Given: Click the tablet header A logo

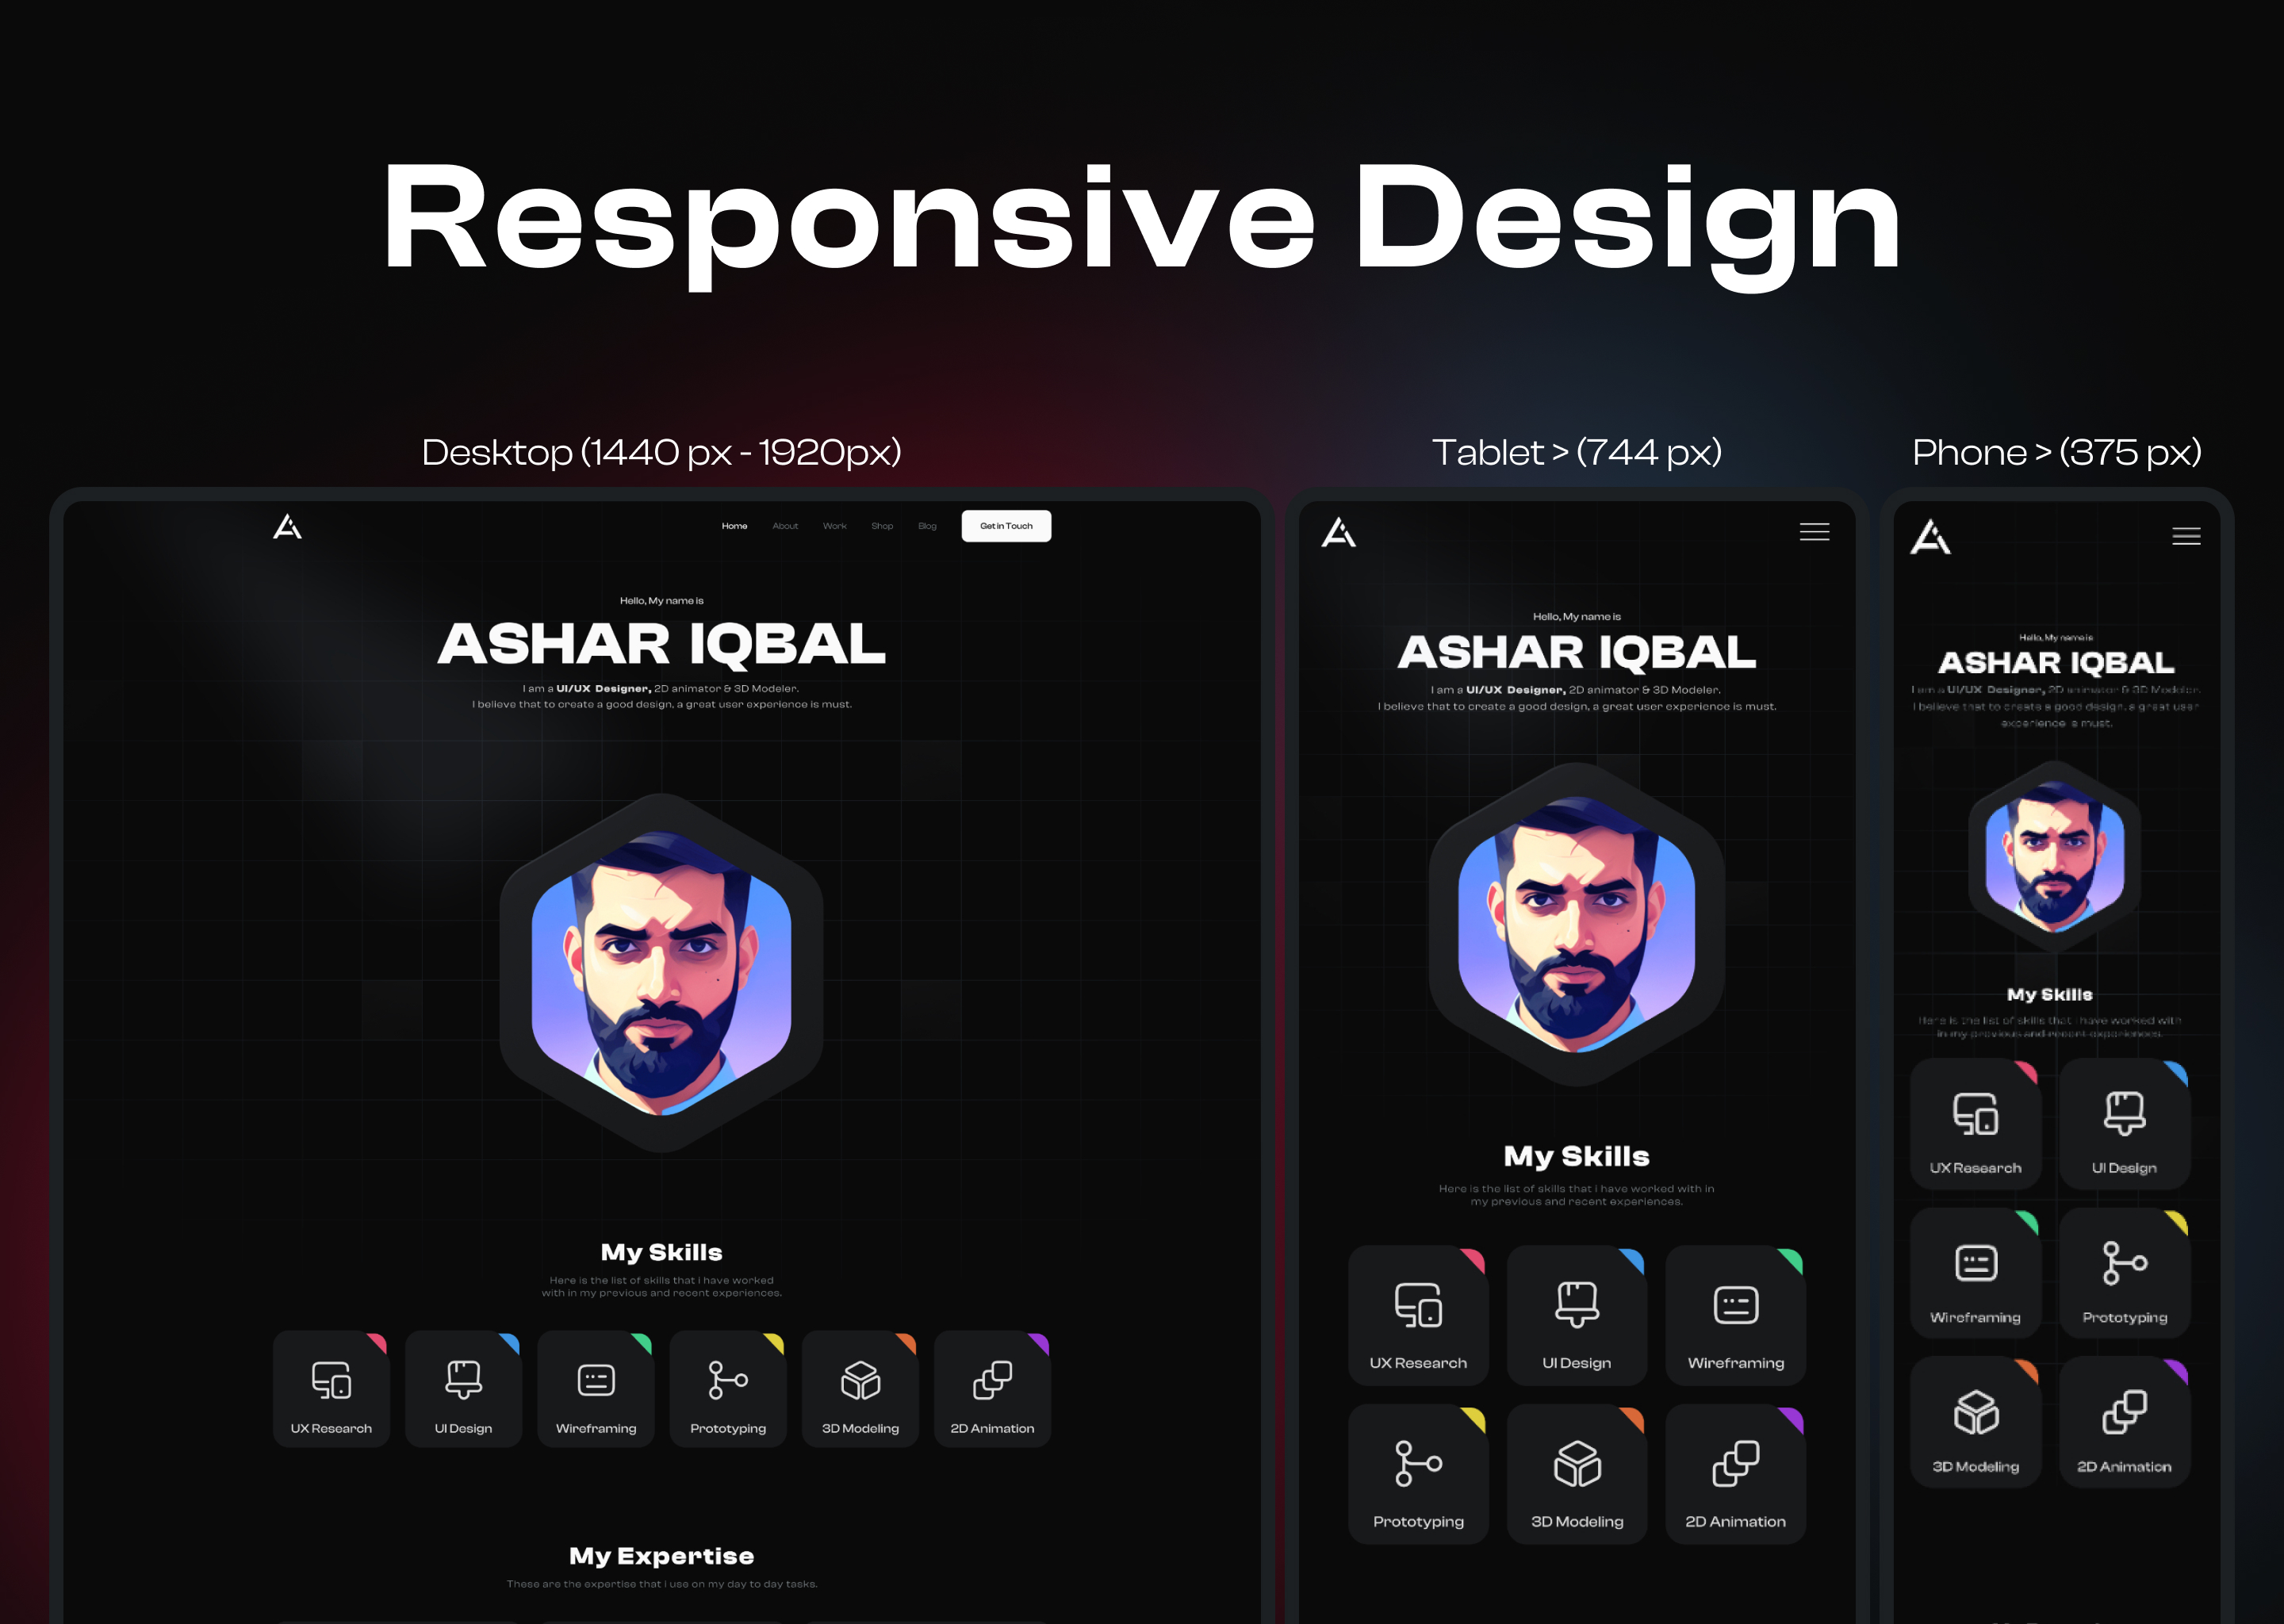Looking at the screenshot, I should [x=1338, y=532].
